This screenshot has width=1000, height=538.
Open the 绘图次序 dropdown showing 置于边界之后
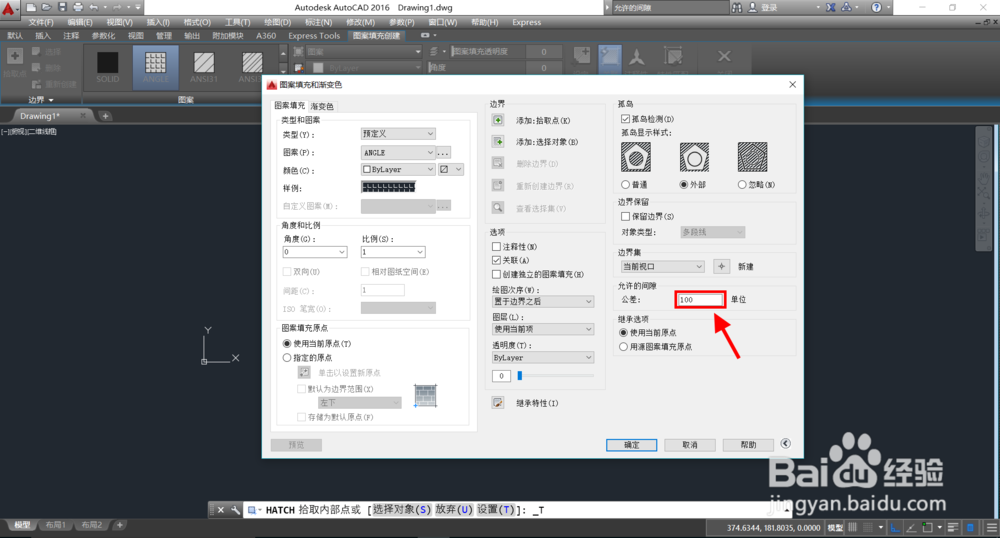tap(543, 301)
